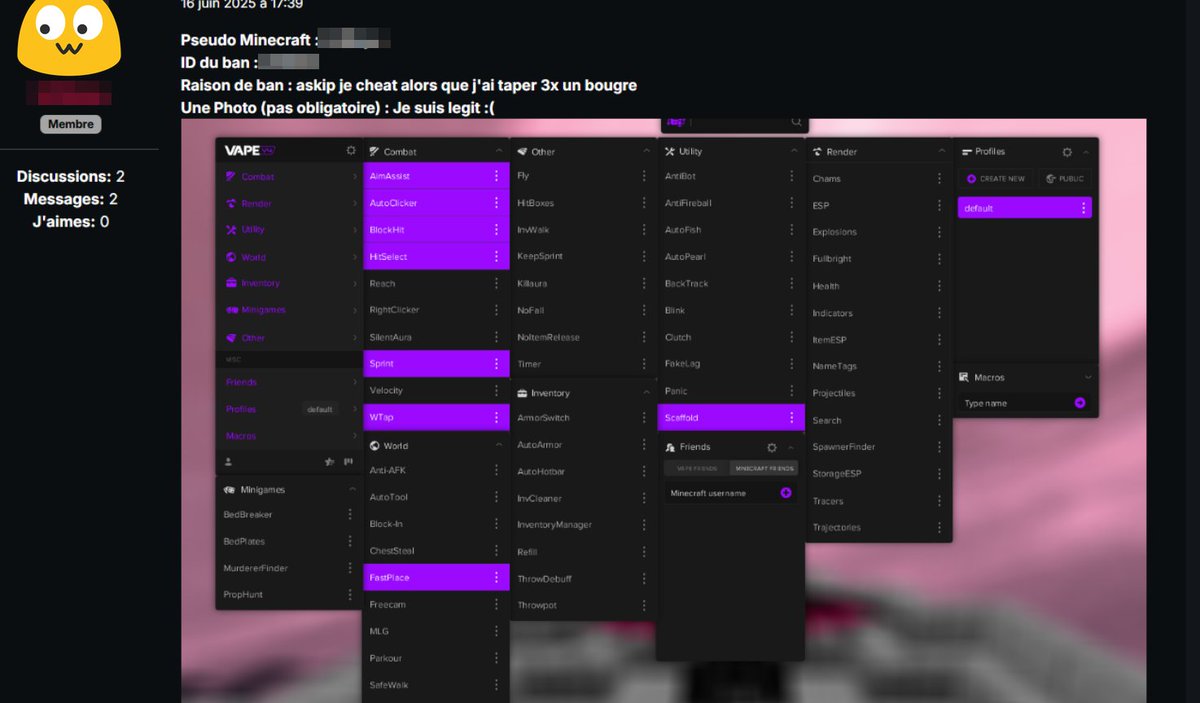
Task: Open AntiBot options three-dot menu
Action: pos(791,176)
